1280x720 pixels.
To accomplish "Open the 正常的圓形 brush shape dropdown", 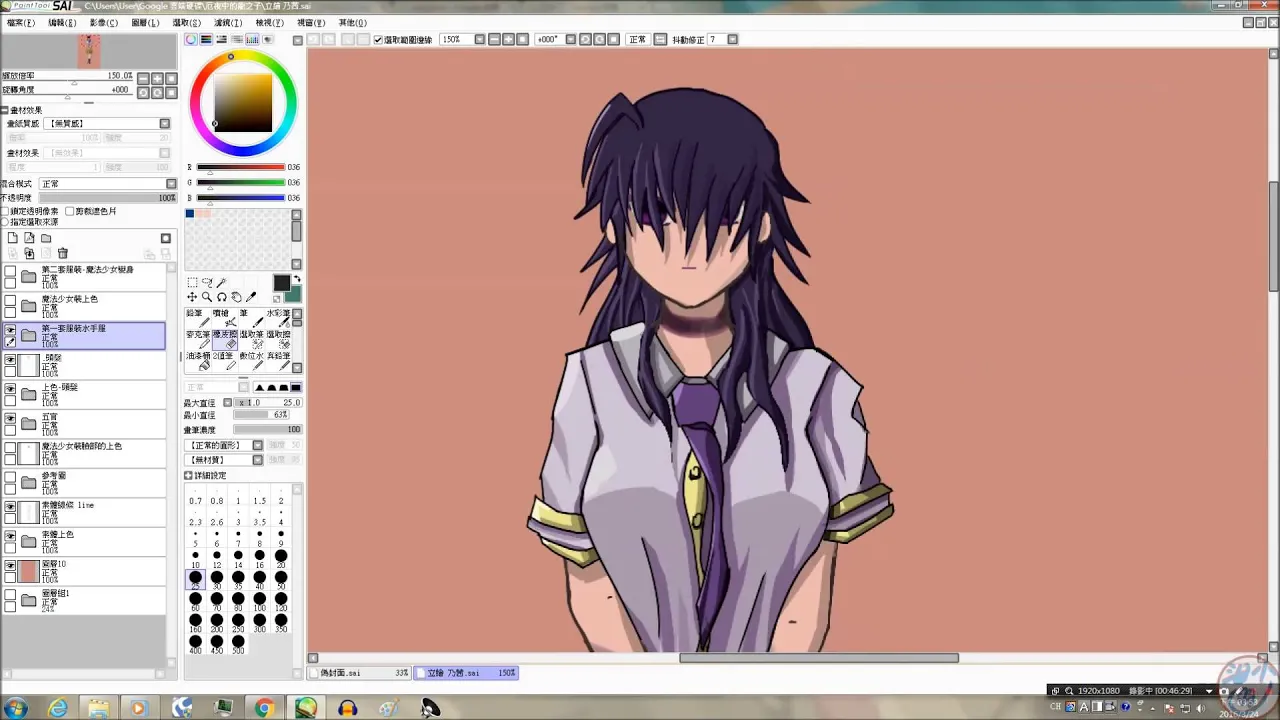I will [x=258, y=445].
